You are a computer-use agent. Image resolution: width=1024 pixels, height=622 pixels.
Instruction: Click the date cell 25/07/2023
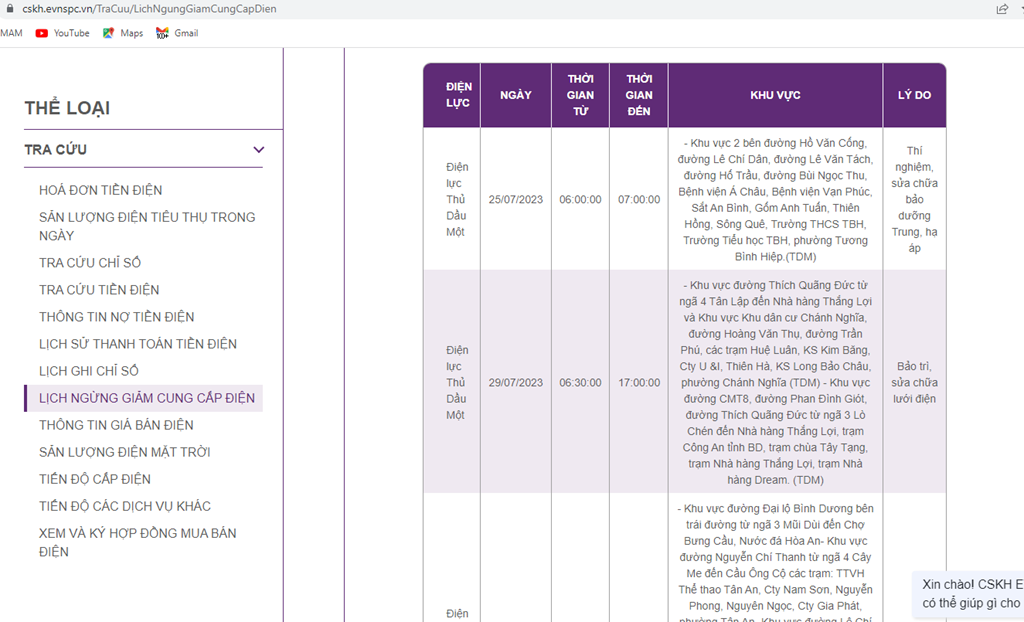[x=516, y=199]
